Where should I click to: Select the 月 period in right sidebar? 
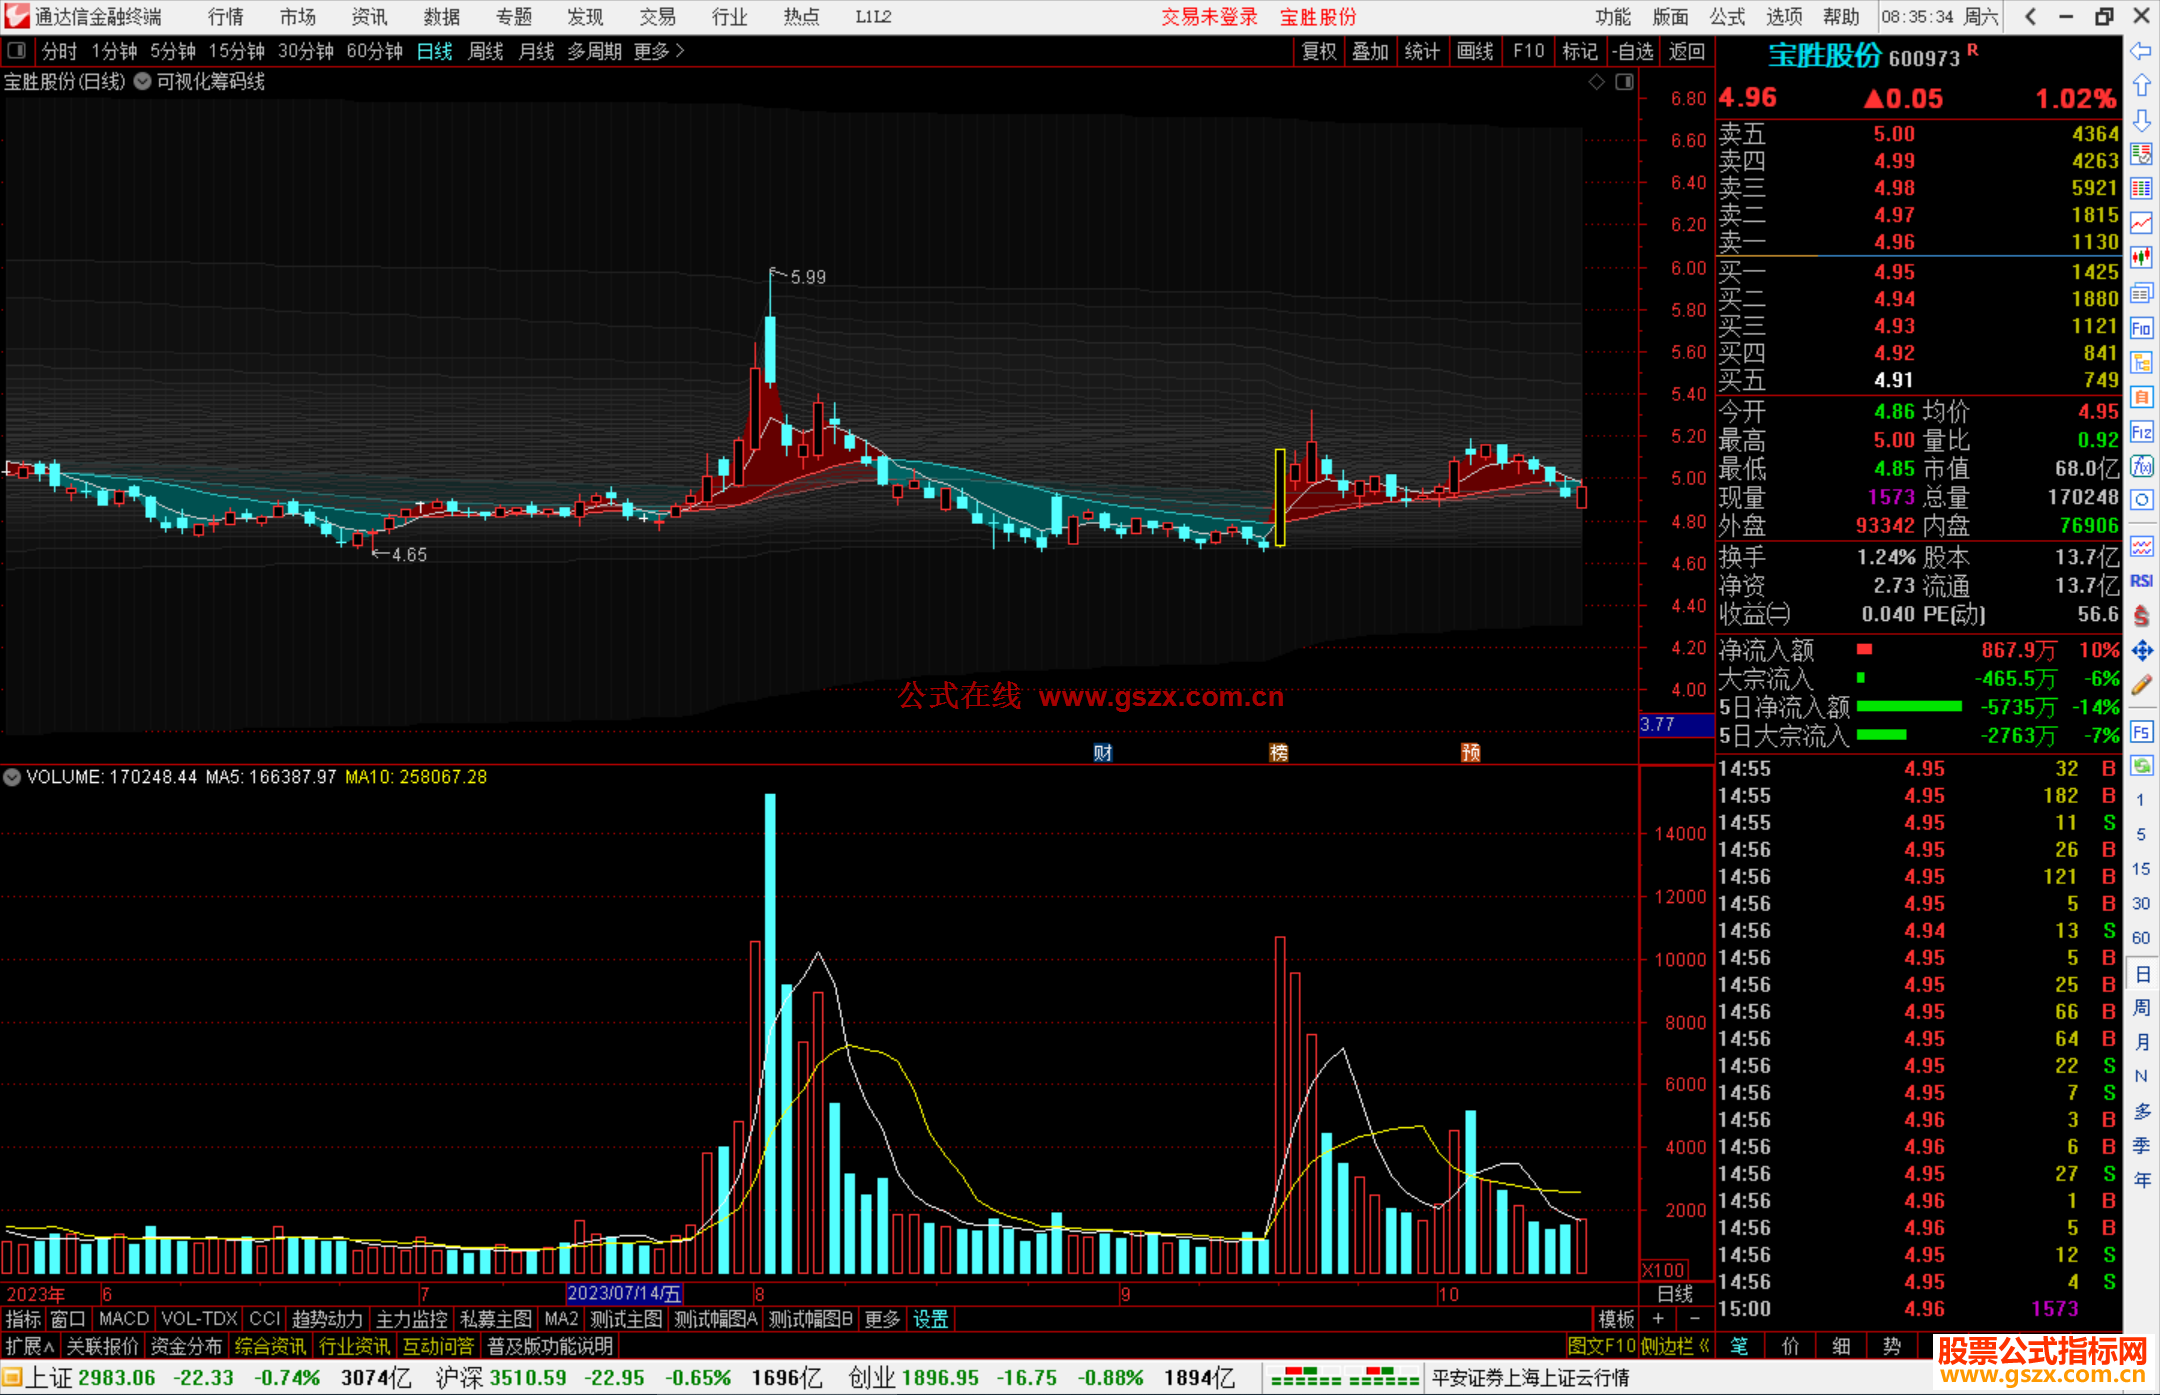pos(2141,1043)
